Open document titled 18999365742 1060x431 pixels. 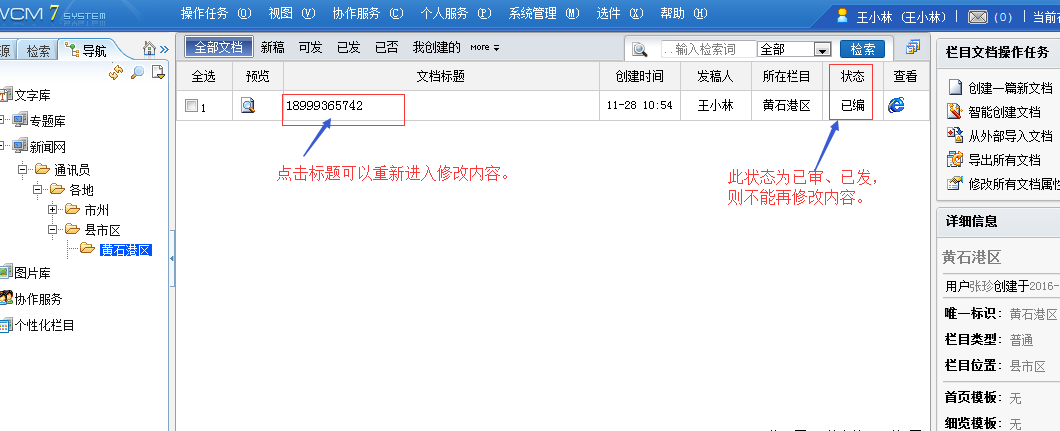point(324,106)
